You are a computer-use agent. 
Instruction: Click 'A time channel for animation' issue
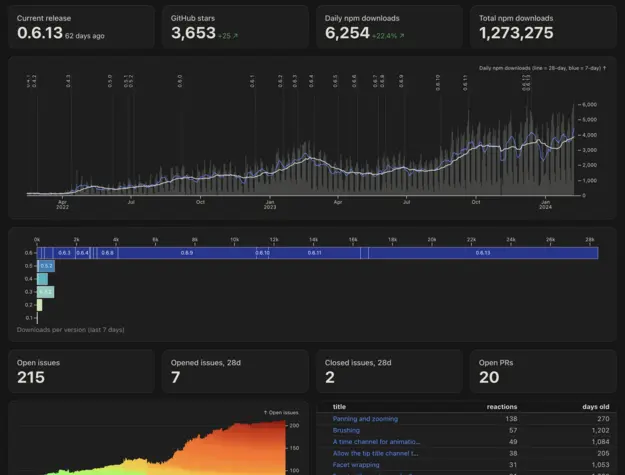(377, 441)
